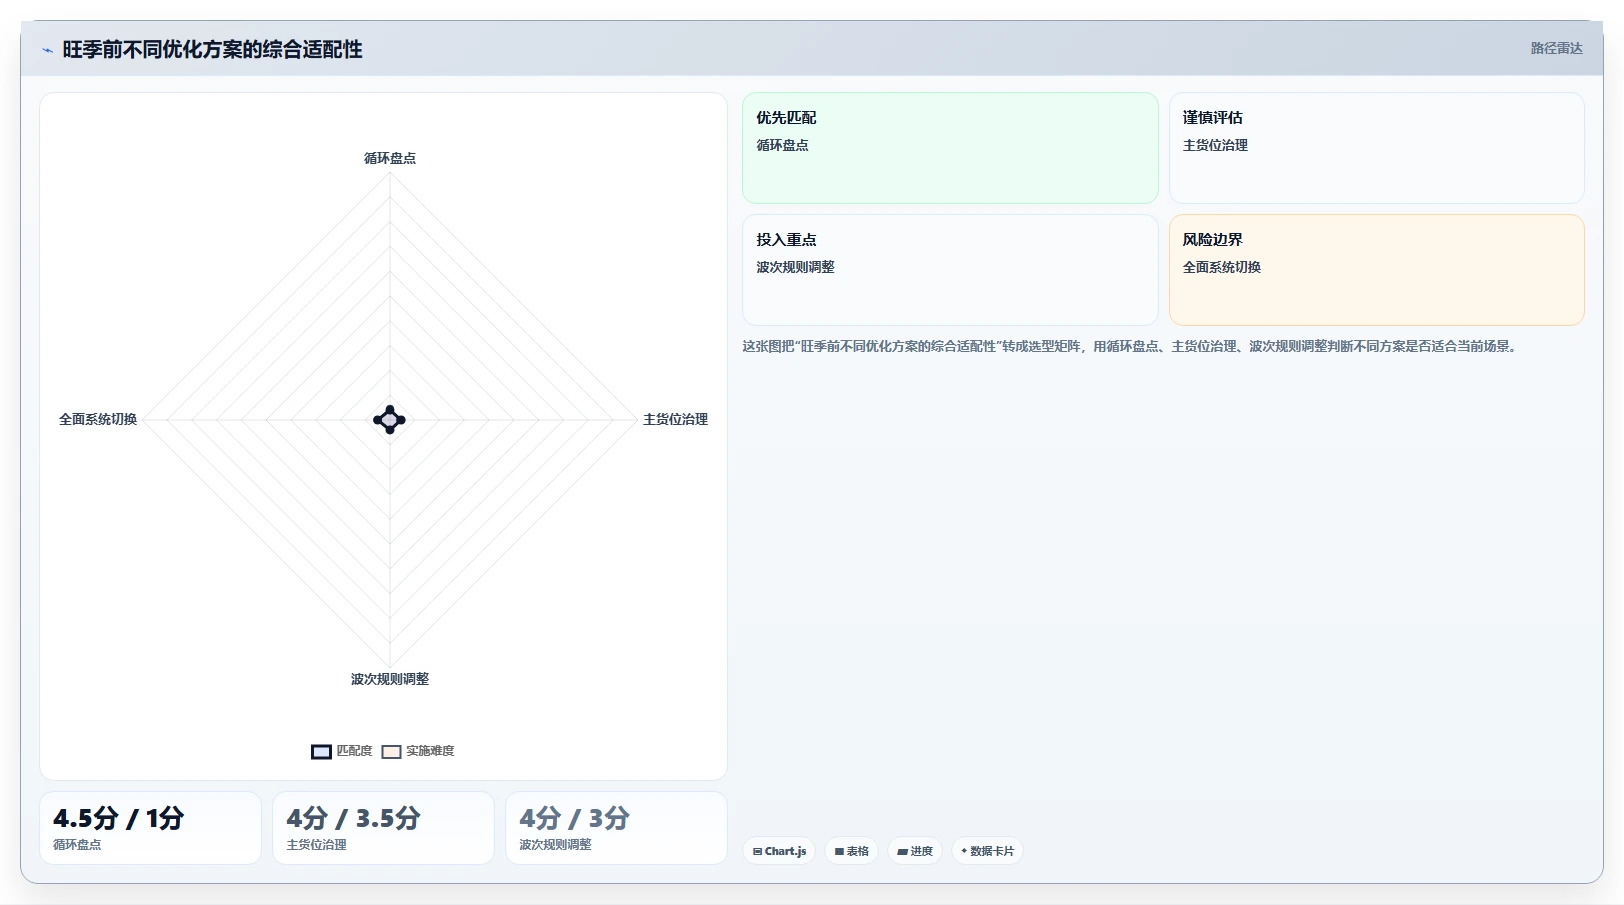
Task: Click the 4分 / 3分 score value
Action: (x=574, y=818)
